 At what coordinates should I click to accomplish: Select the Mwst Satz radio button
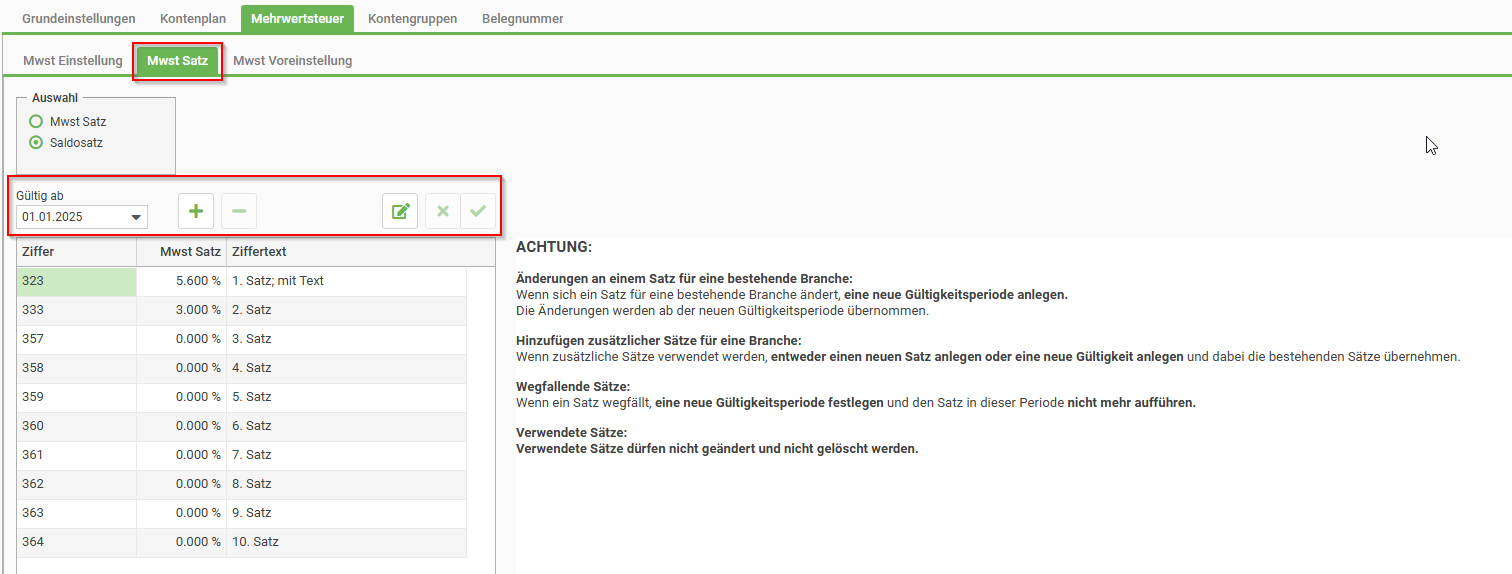point(37,121)
